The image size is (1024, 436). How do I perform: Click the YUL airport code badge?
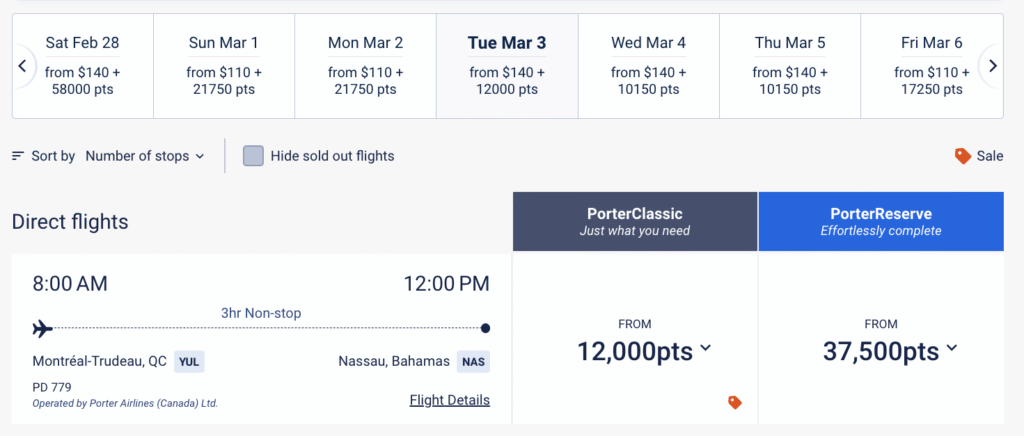tap(188, 361)
